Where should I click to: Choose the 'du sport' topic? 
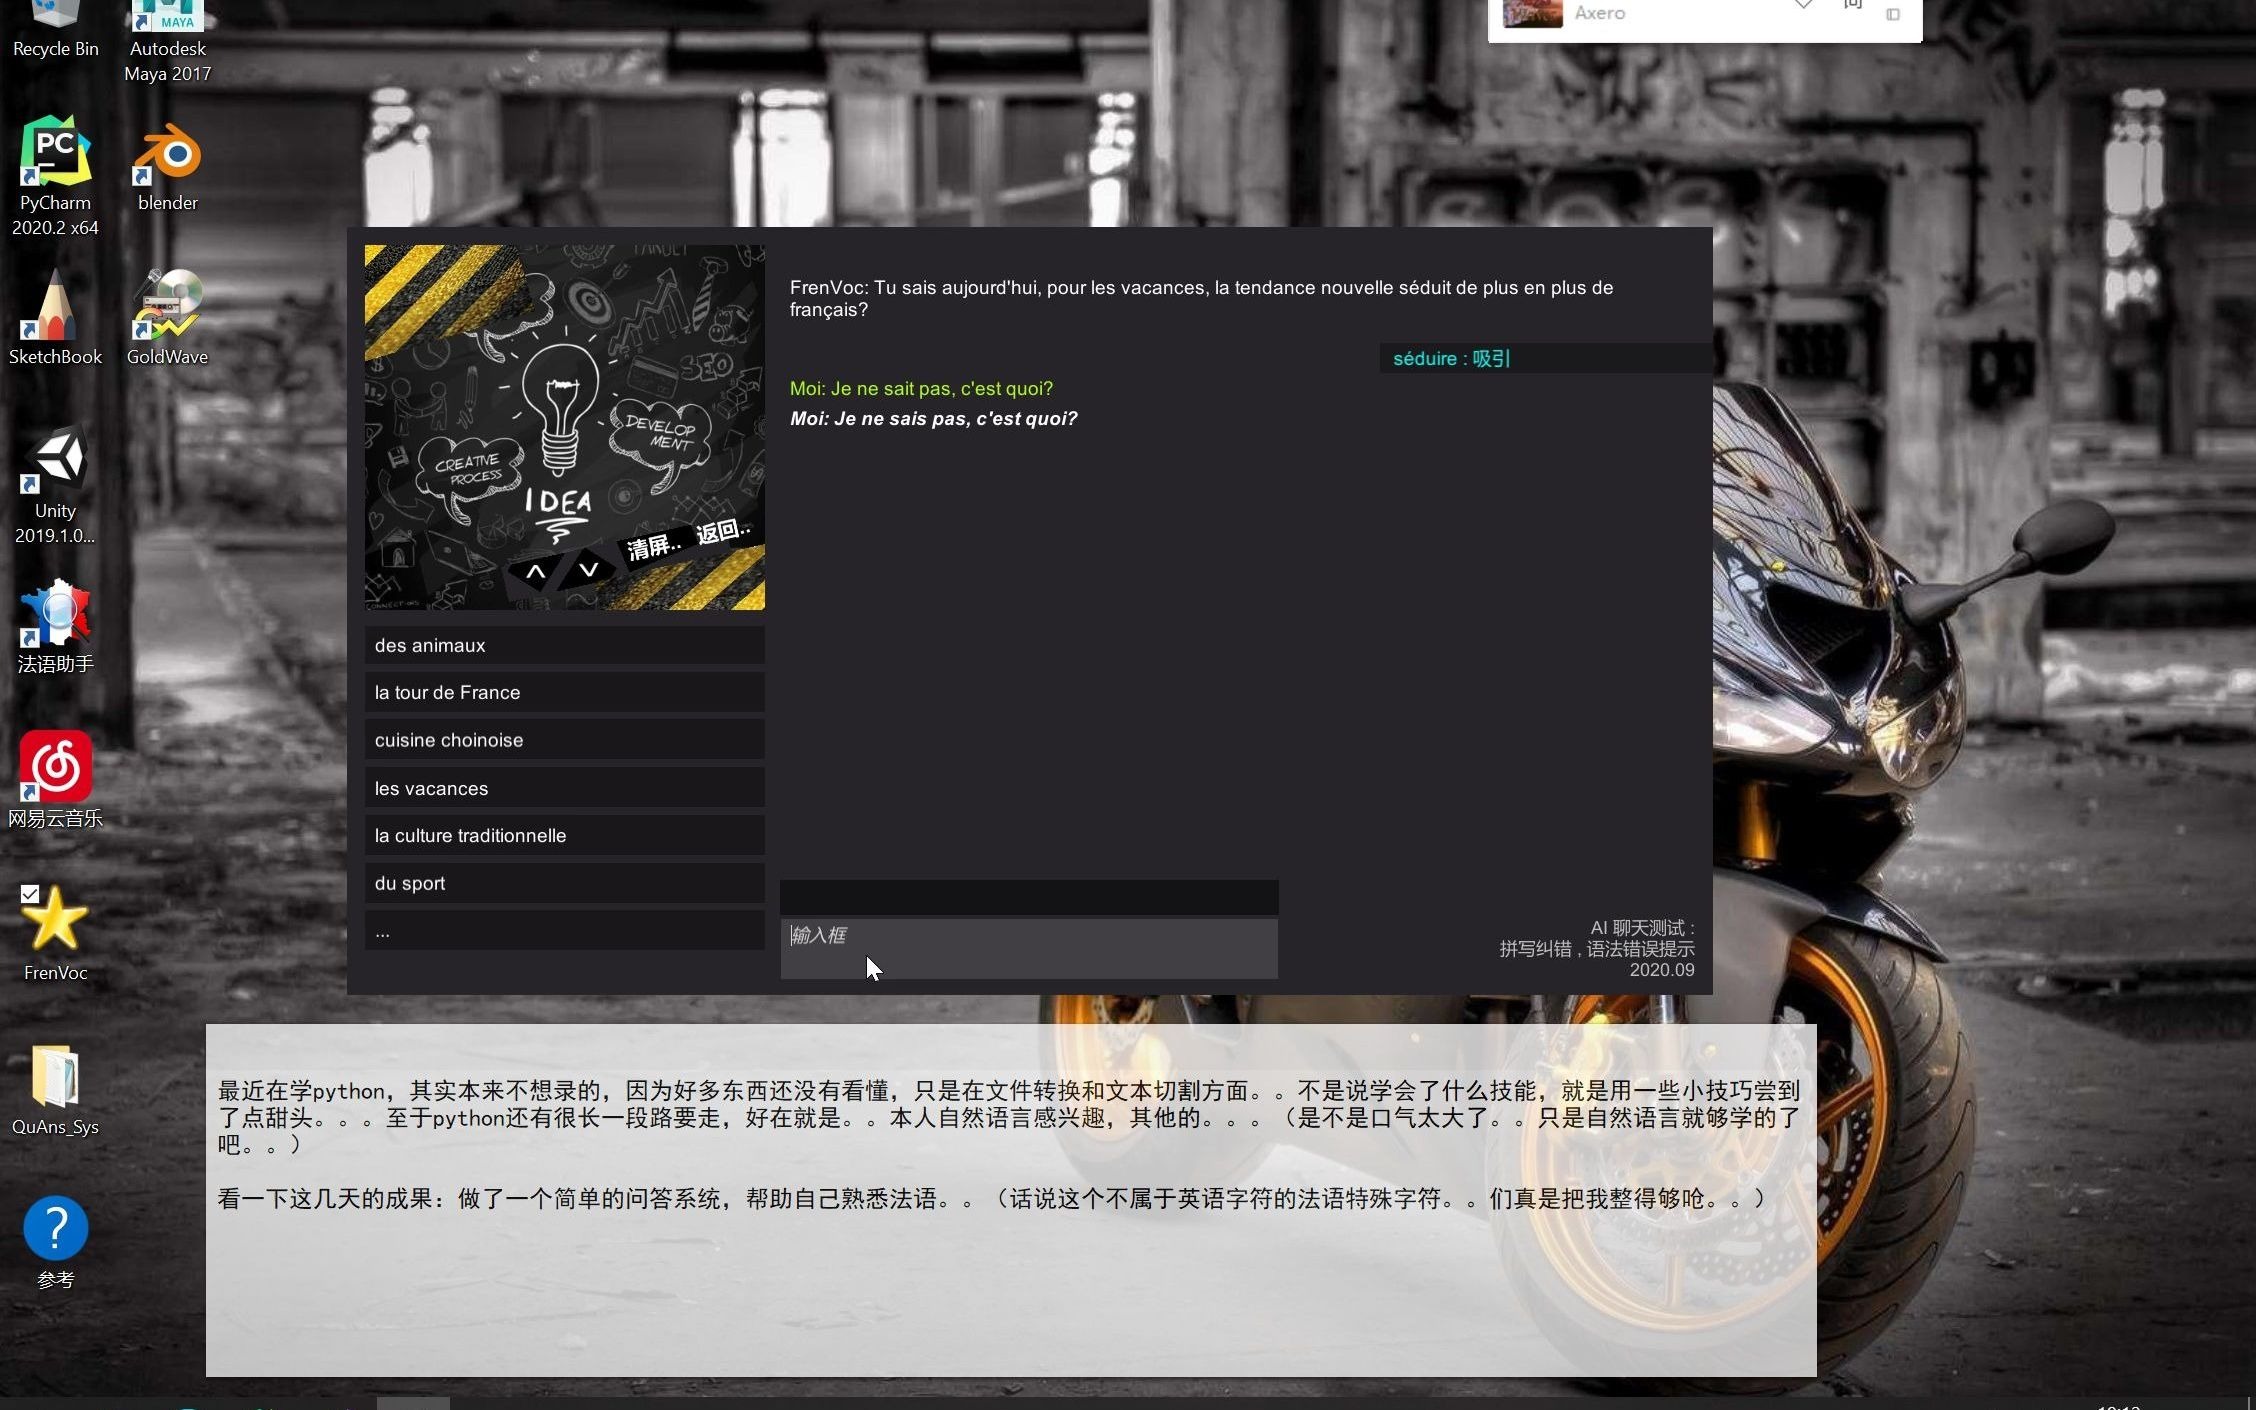point(564,883)
